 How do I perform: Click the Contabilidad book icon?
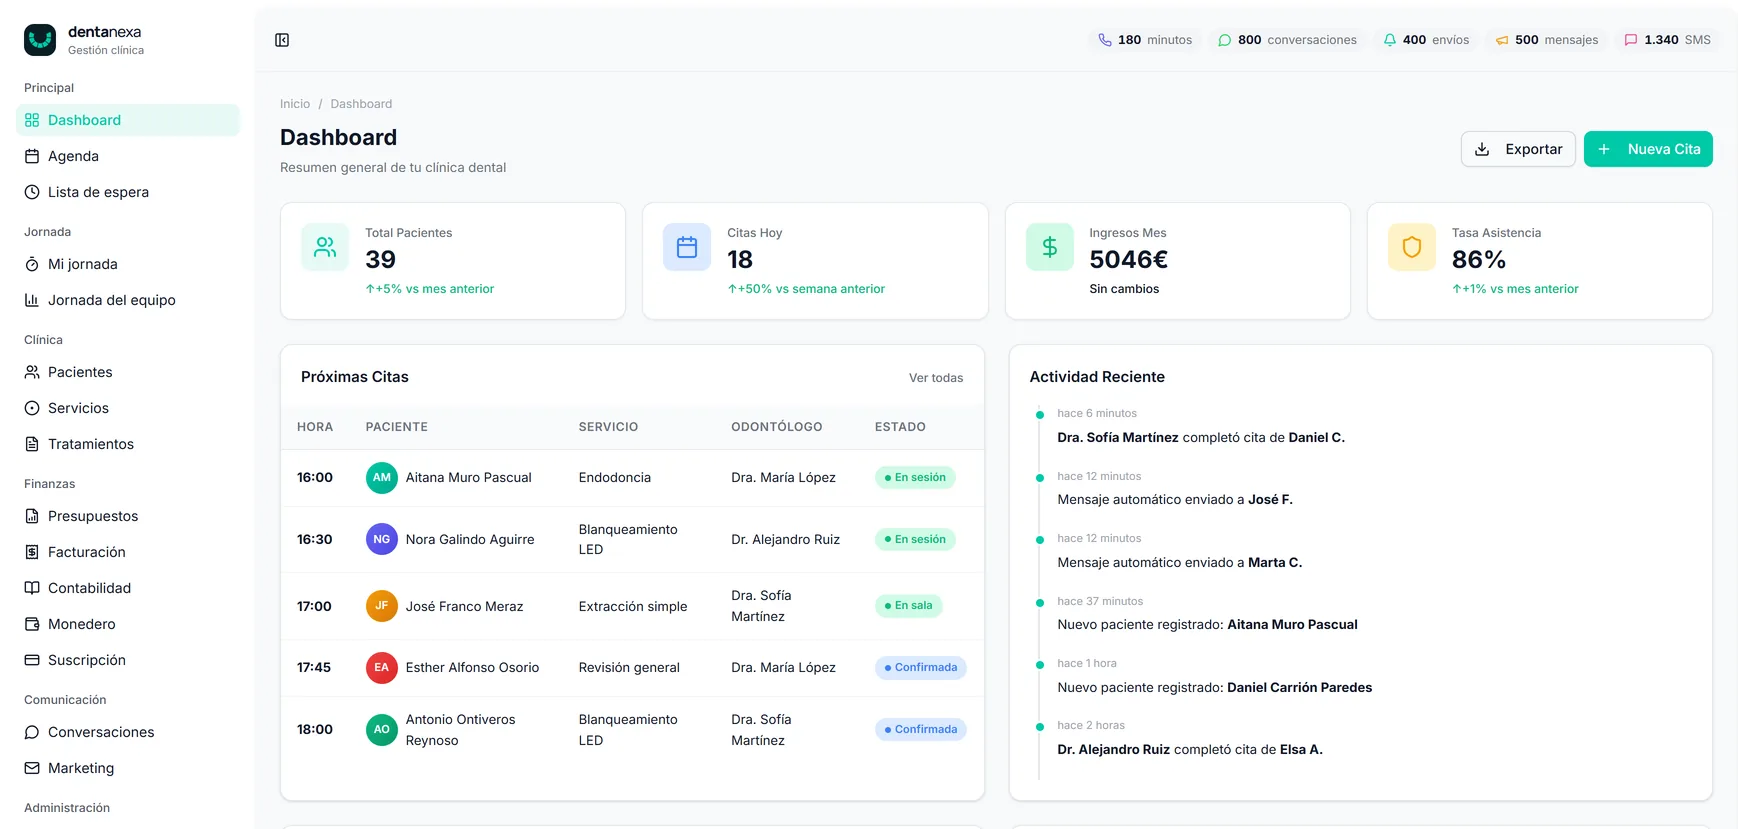tap(32, 588)
